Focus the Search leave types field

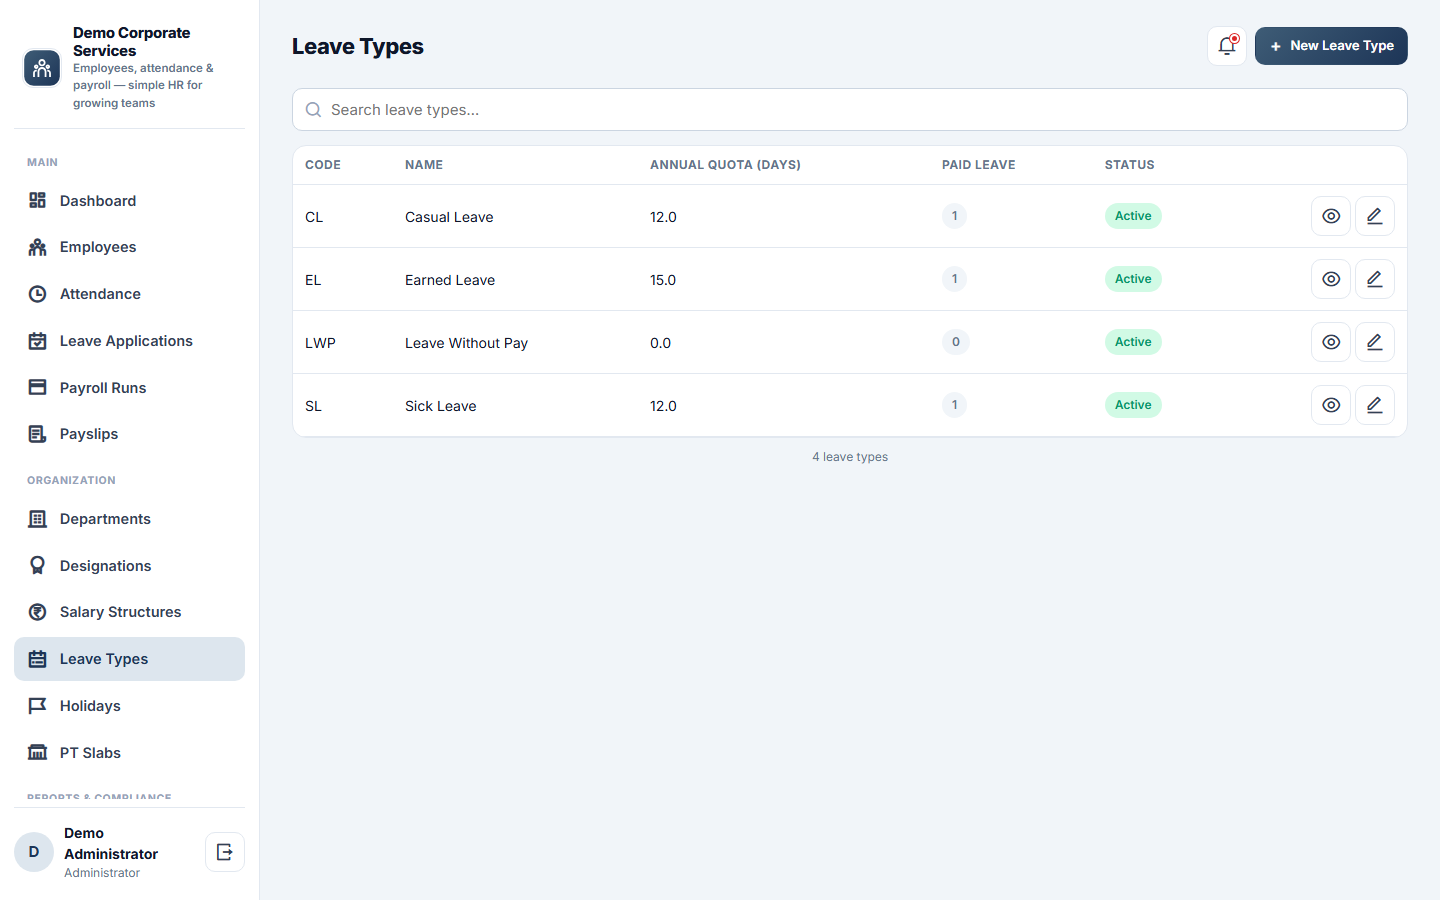pos(850,110)
